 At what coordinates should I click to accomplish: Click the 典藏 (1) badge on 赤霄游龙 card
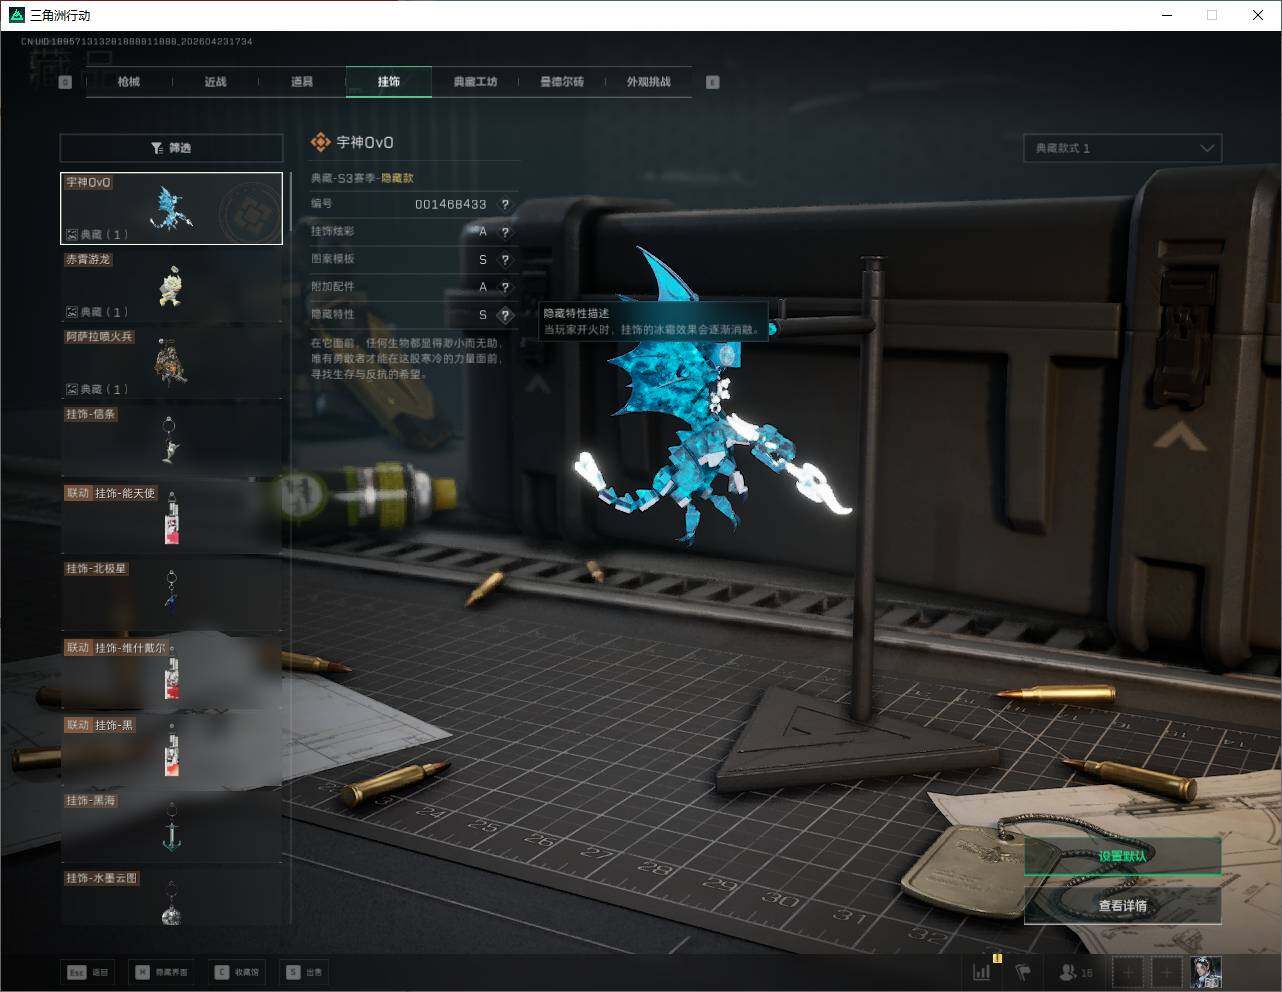[x=98, y=312]
